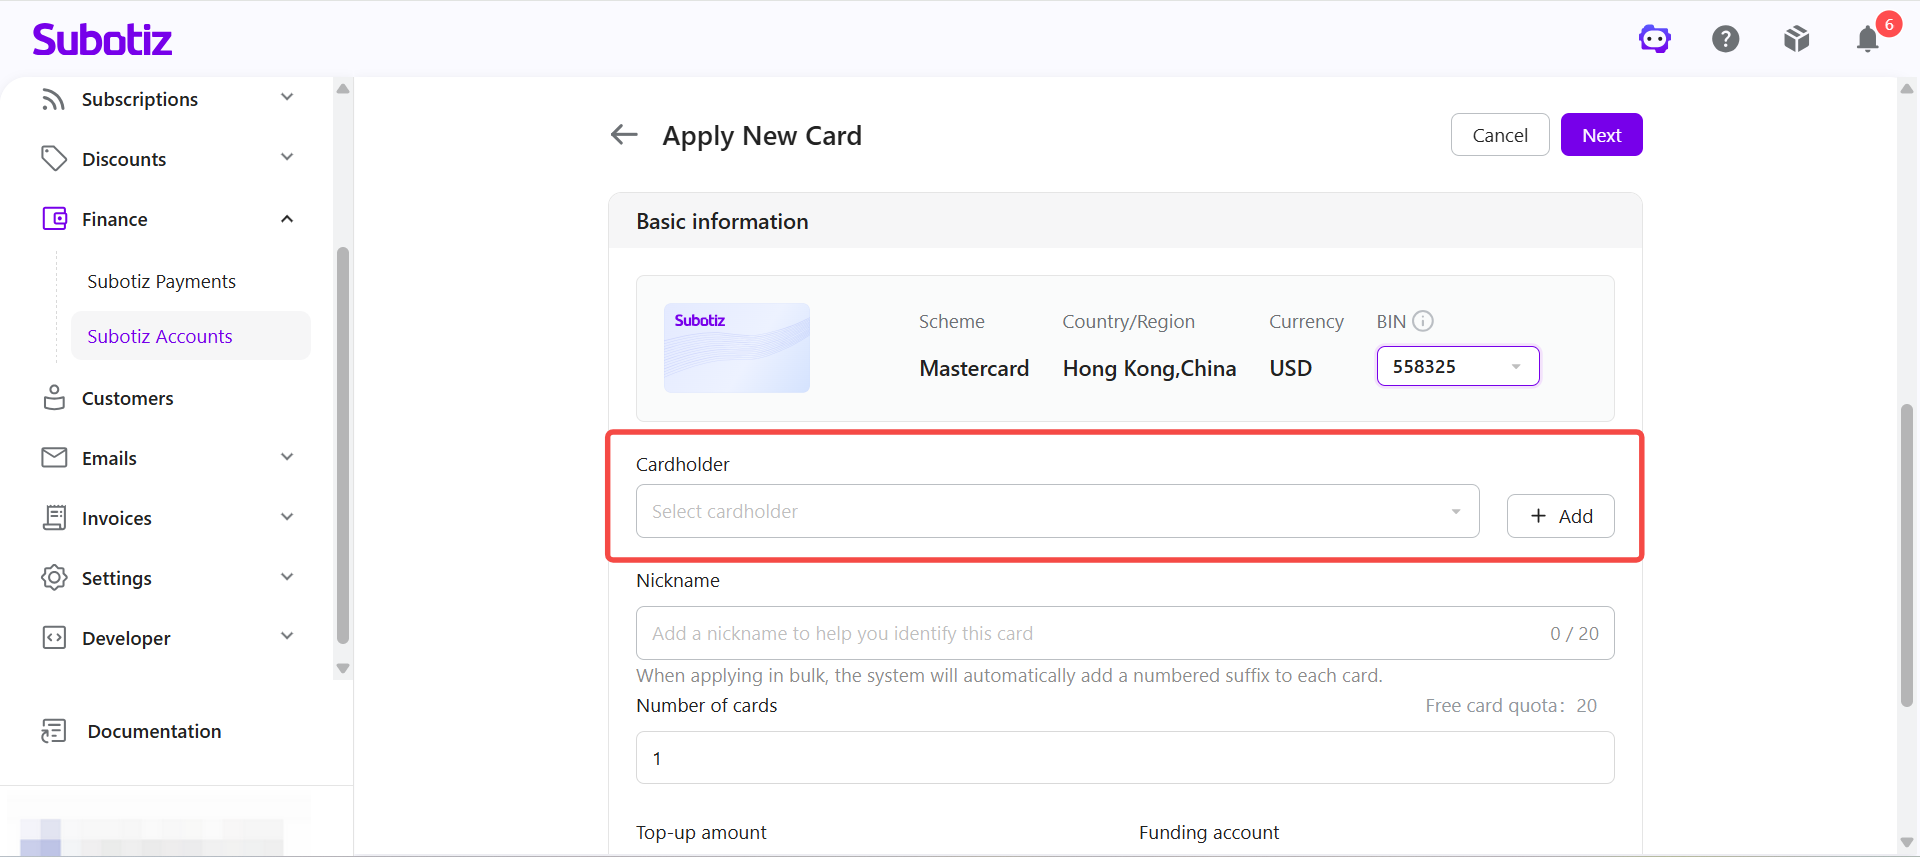This screenshot has width=1920, height=857.
Task: Click the Emails menu label
Action: click(109, 458)
